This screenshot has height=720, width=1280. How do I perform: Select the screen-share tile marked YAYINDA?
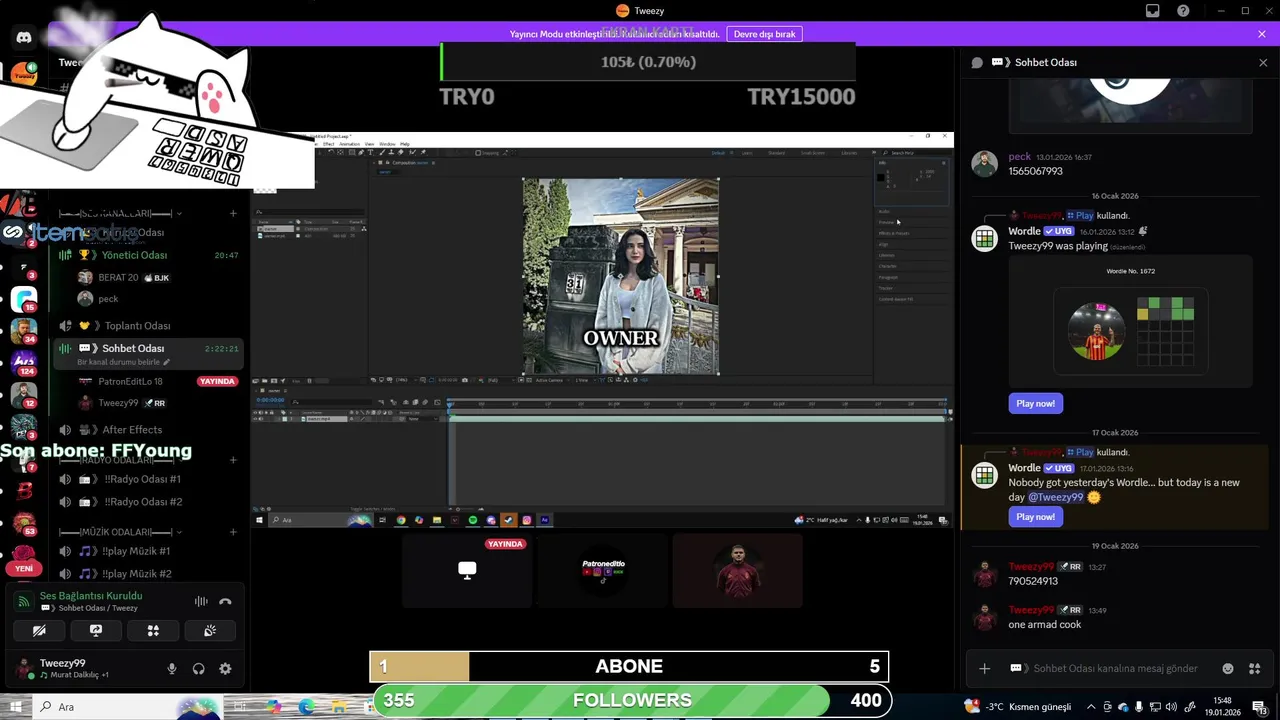click(x=467, y=570)
